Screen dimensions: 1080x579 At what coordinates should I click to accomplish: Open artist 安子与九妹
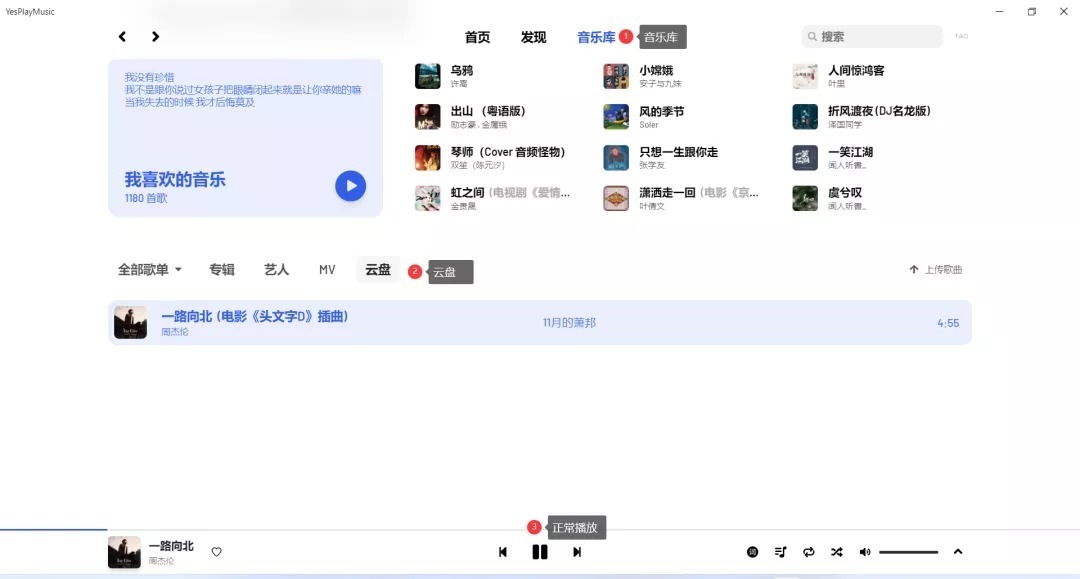660,83
